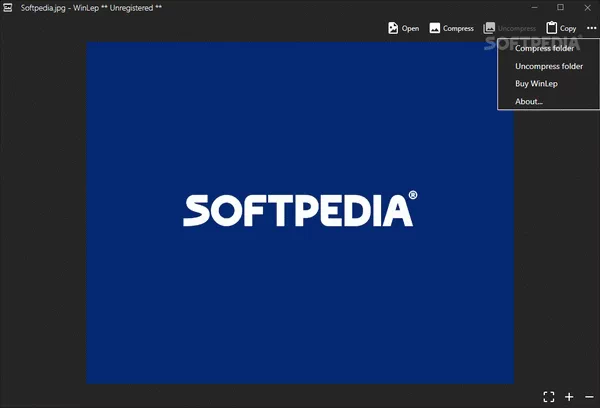Click the Open file icon

393,29
